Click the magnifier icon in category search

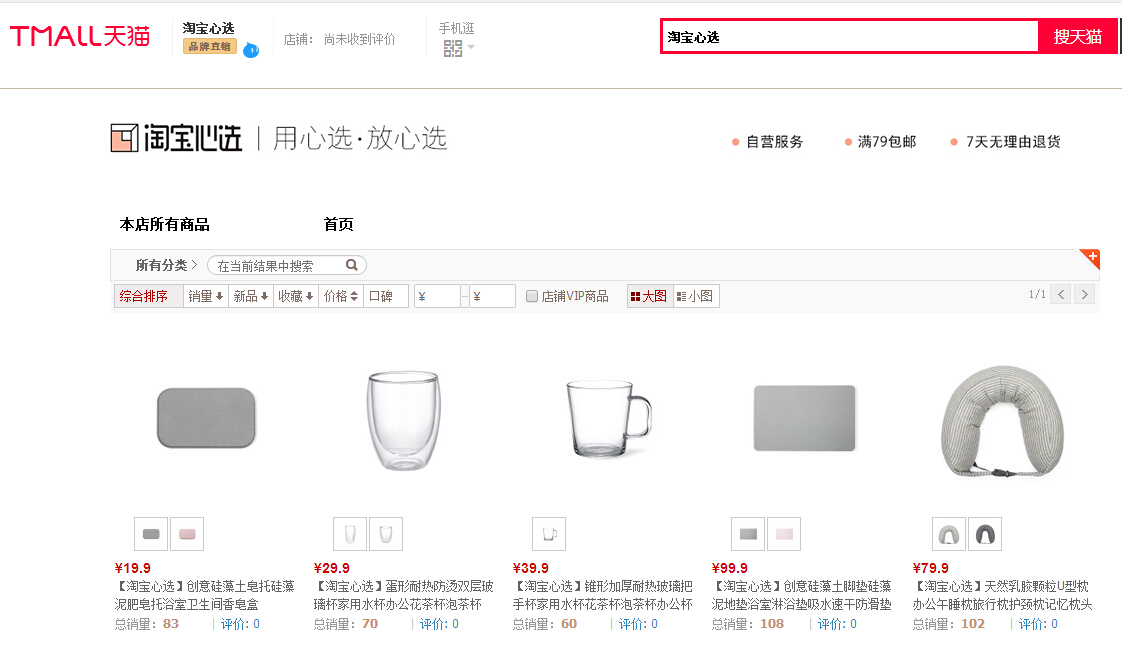tap(352, 266)
